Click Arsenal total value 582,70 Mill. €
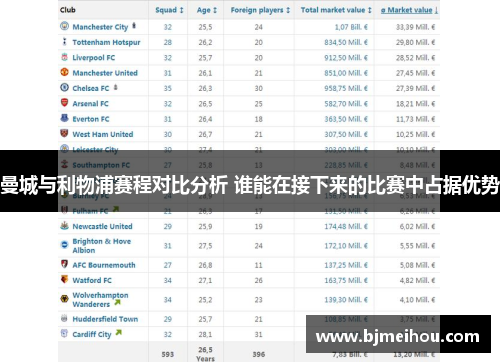Image resolution: width=500 pixels, height=362 pixels. point(346,104)
